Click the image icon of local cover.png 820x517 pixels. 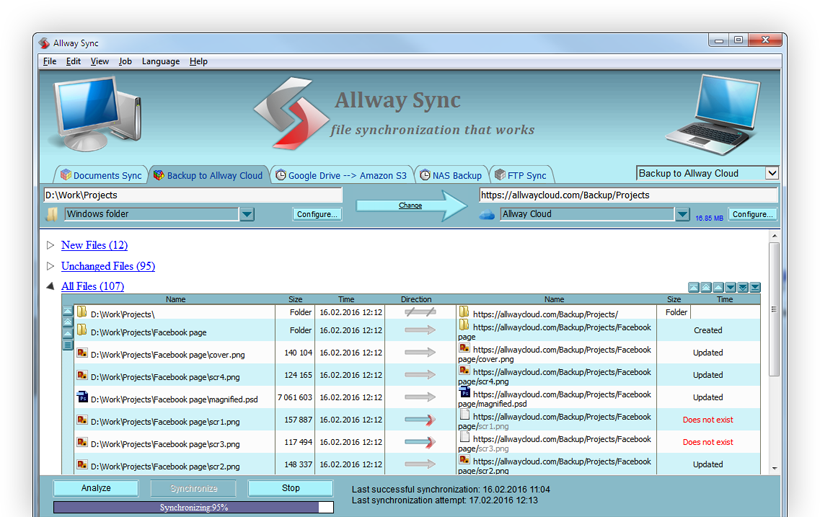[82, 353]
